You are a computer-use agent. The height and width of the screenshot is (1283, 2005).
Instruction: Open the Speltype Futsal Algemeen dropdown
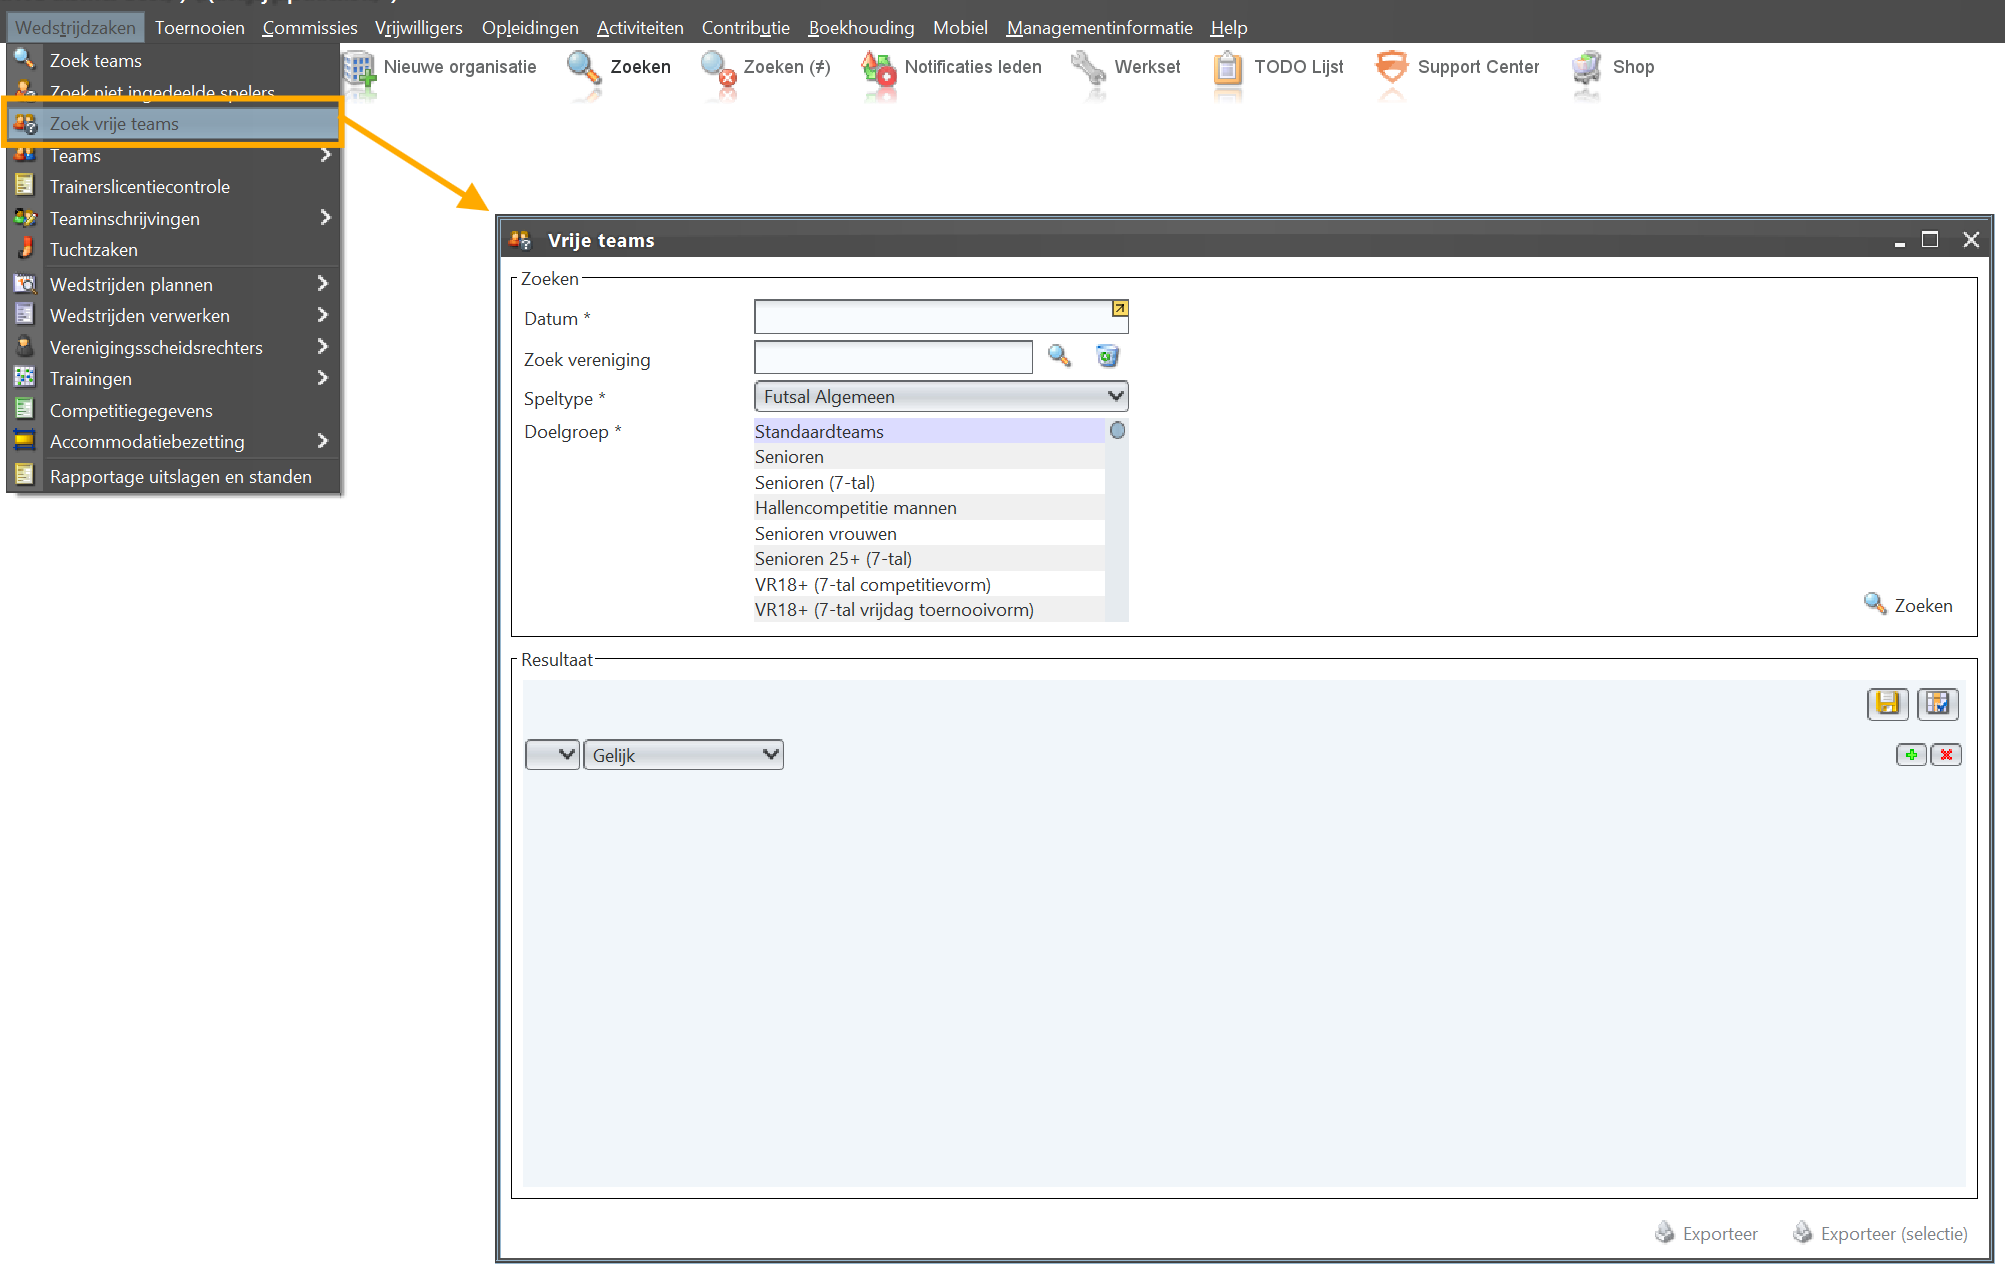pyautogui.click(x=940, y=397)
